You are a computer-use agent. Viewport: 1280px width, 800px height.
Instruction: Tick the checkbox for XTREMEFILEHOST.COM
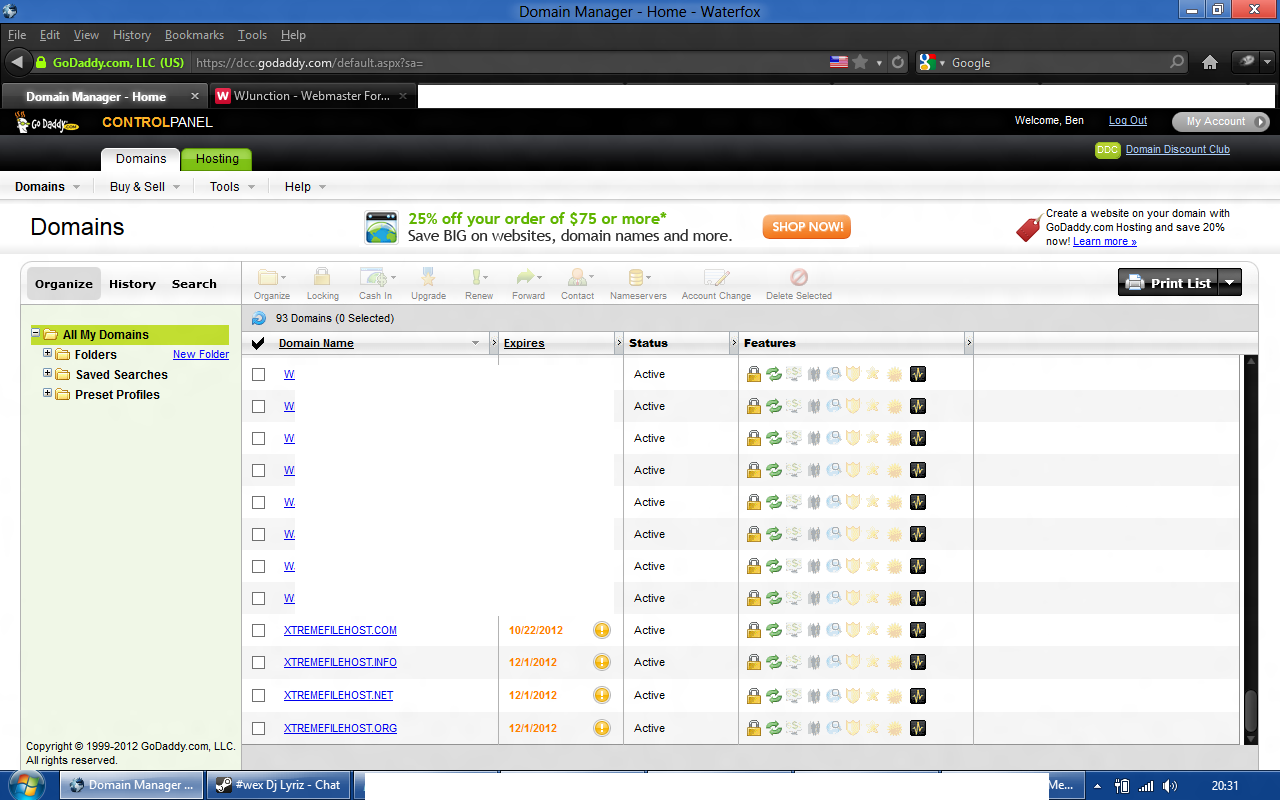(x=259, y=630)
